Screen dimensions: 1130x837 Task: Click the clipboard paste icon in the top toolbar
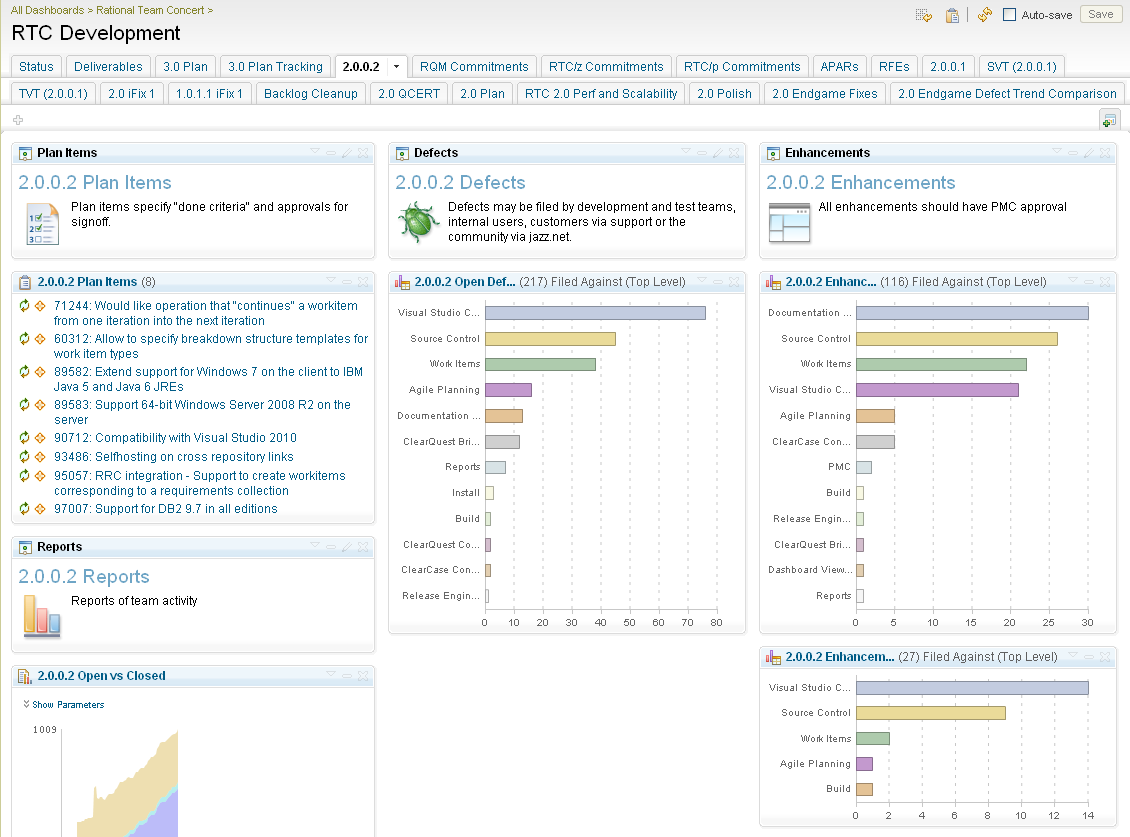click(952, 15)
